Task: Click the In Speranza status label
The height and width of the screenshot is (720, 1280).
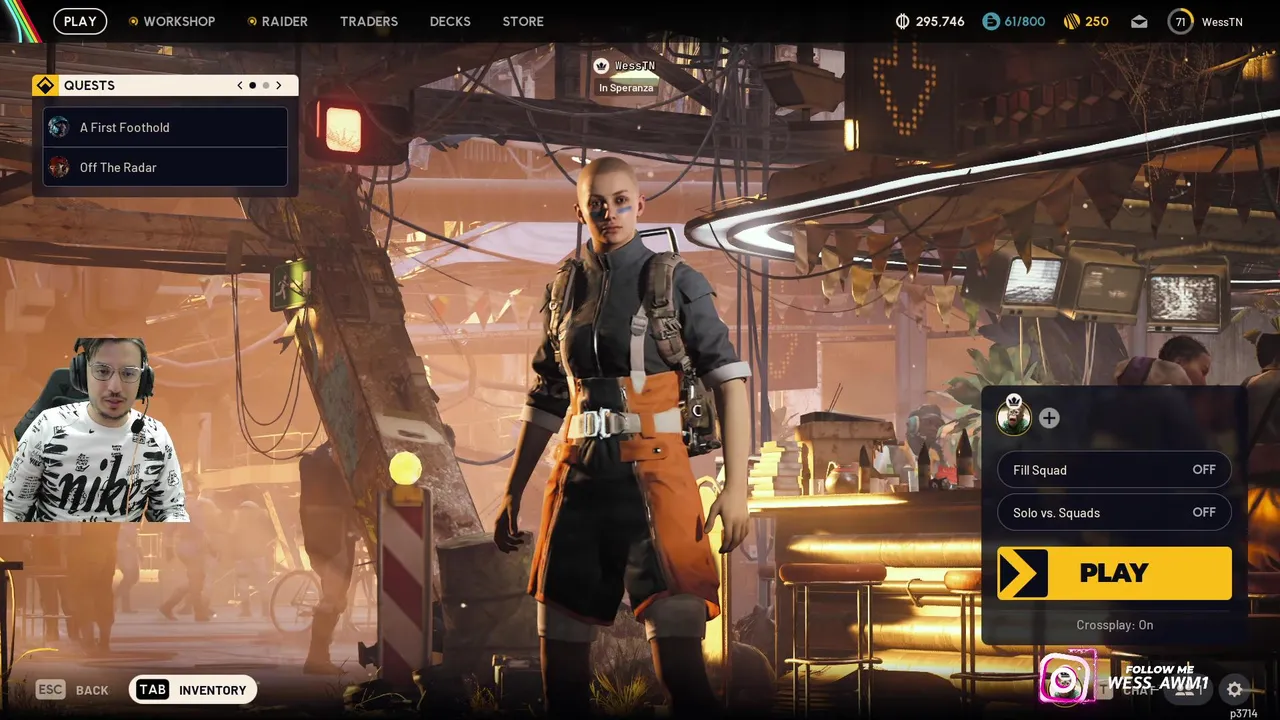Action: click(626, 88)
